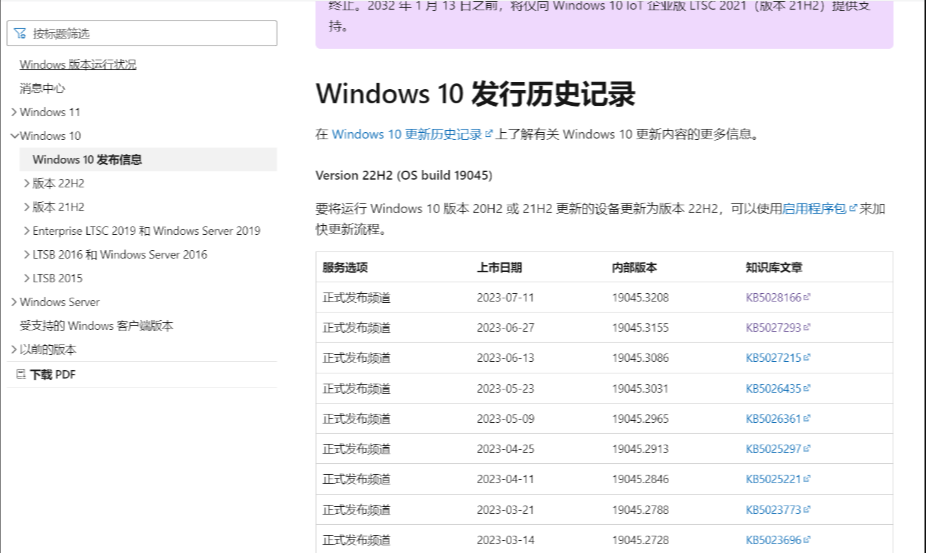The image size is (926, 553).
Task: Click the PDF icon beside 下载 PDF
Action: pyautogui.click(x=21, y=374)
